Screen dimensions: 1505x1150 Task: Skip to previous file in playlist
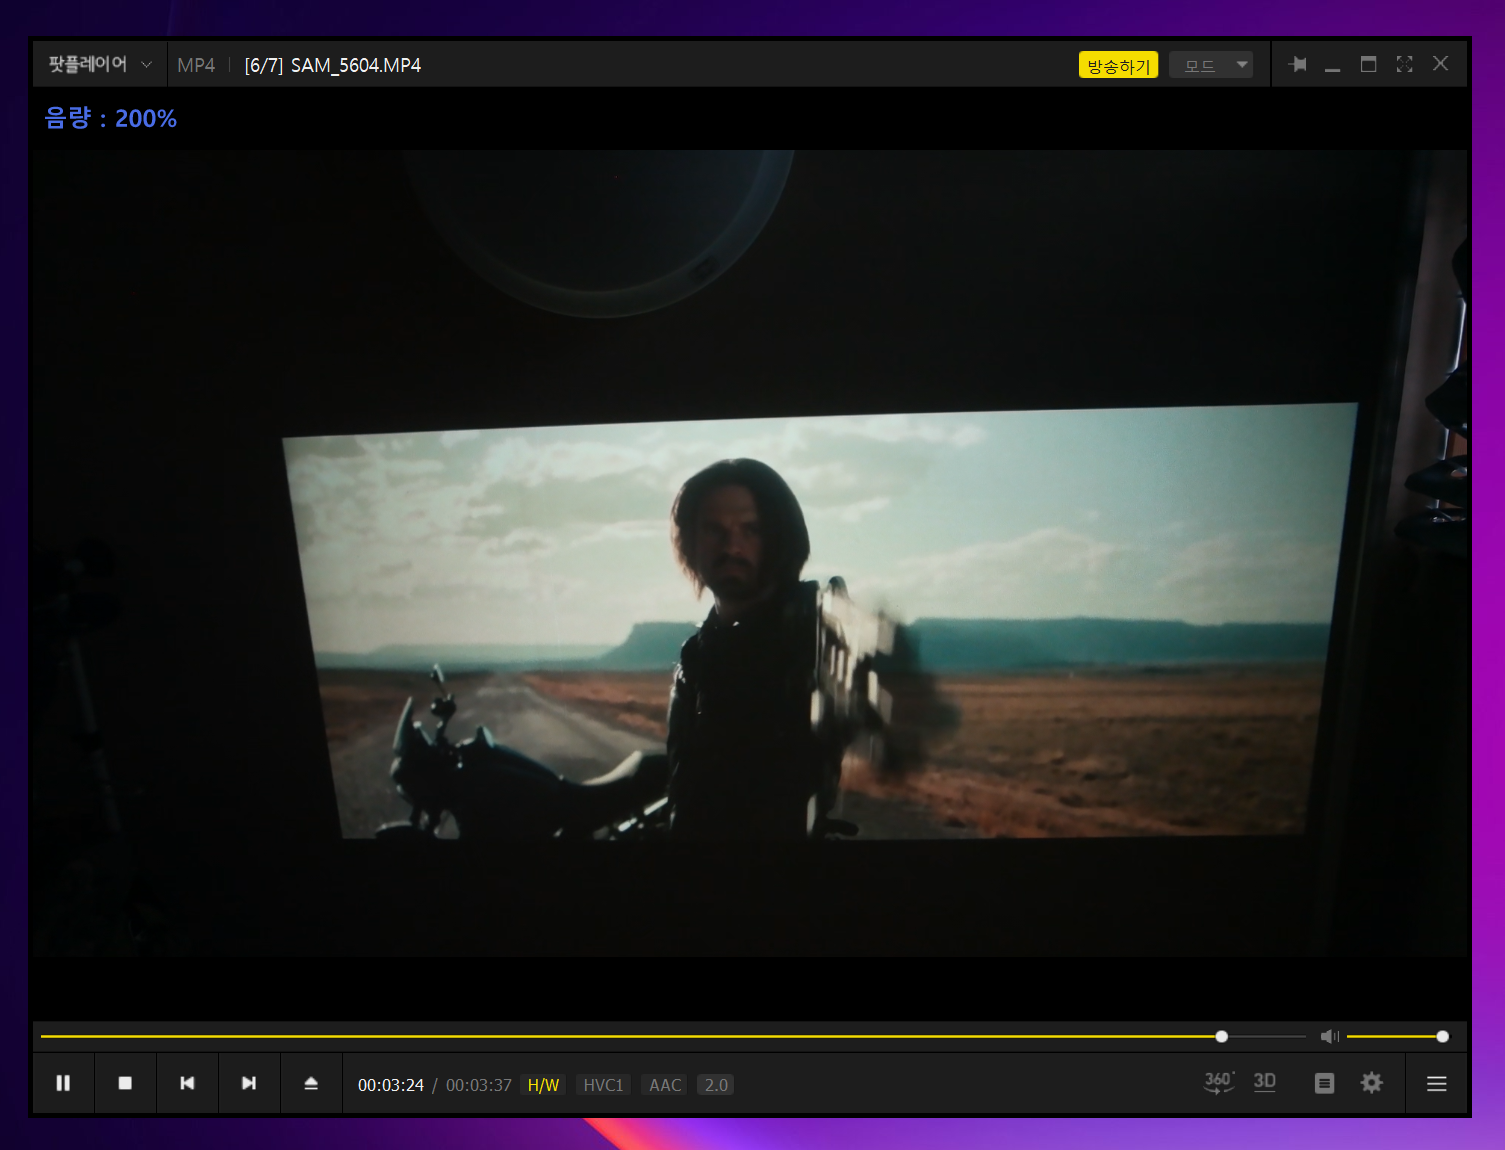coord(187,1083)
